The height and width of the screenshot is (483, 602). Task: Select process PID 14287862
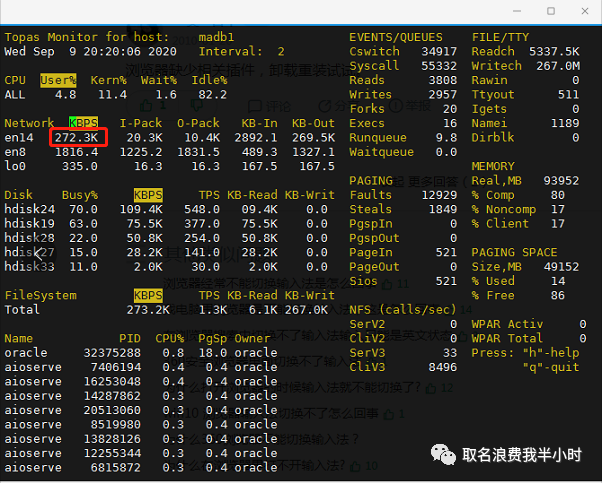[x=112, y=396]
